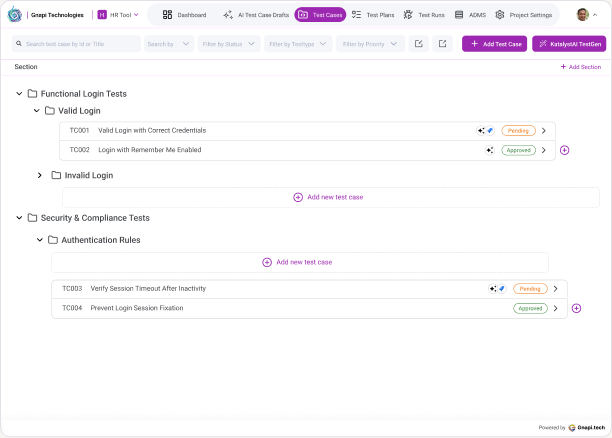Image resolution: width=612 pixels, height=438 pixels.
Task: Expand the profile menu caret
Action: pyautogui.click(x=595, y=15)
